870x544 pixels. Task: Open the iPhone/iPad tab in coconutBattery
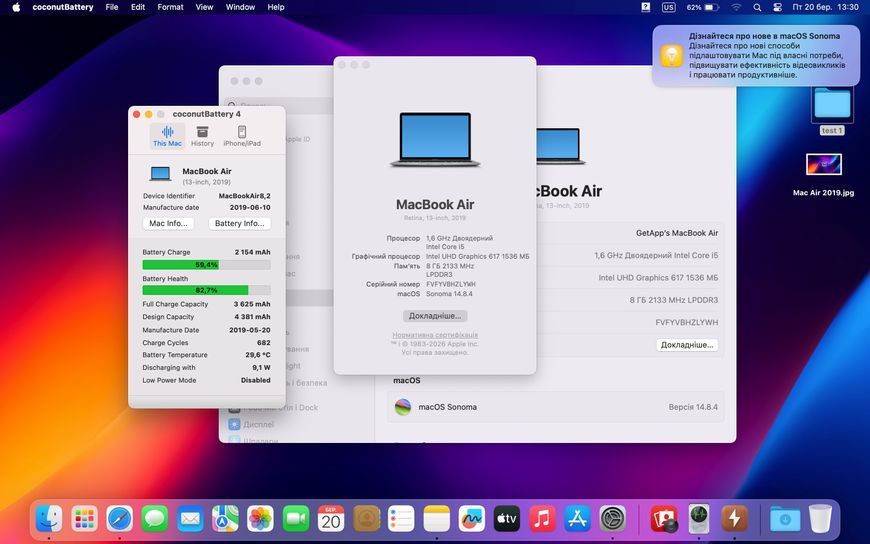click(x=242, y=136)
